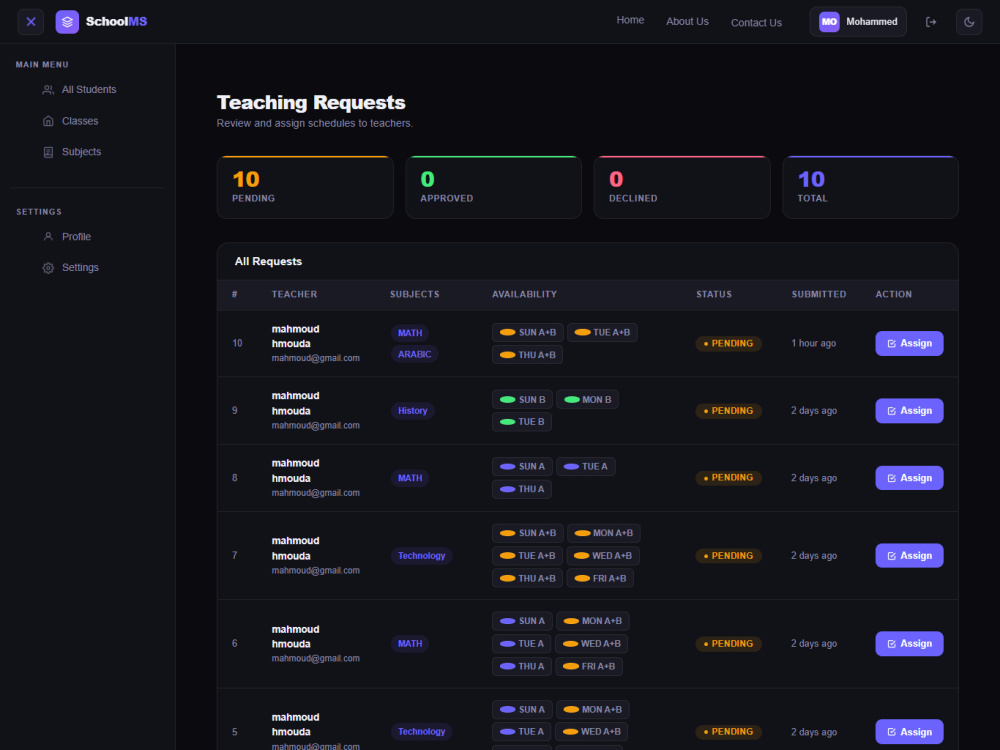Click the TEACHER column header

[294, 294]
